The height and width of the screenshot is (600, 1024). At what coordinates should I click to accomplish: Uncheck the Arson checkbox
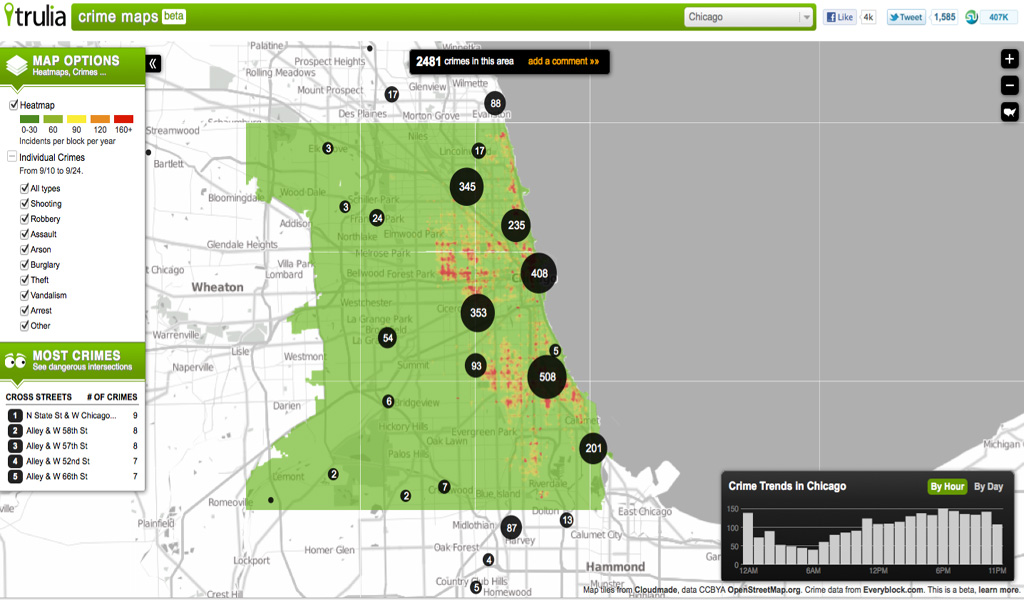(x=24, y=249)
